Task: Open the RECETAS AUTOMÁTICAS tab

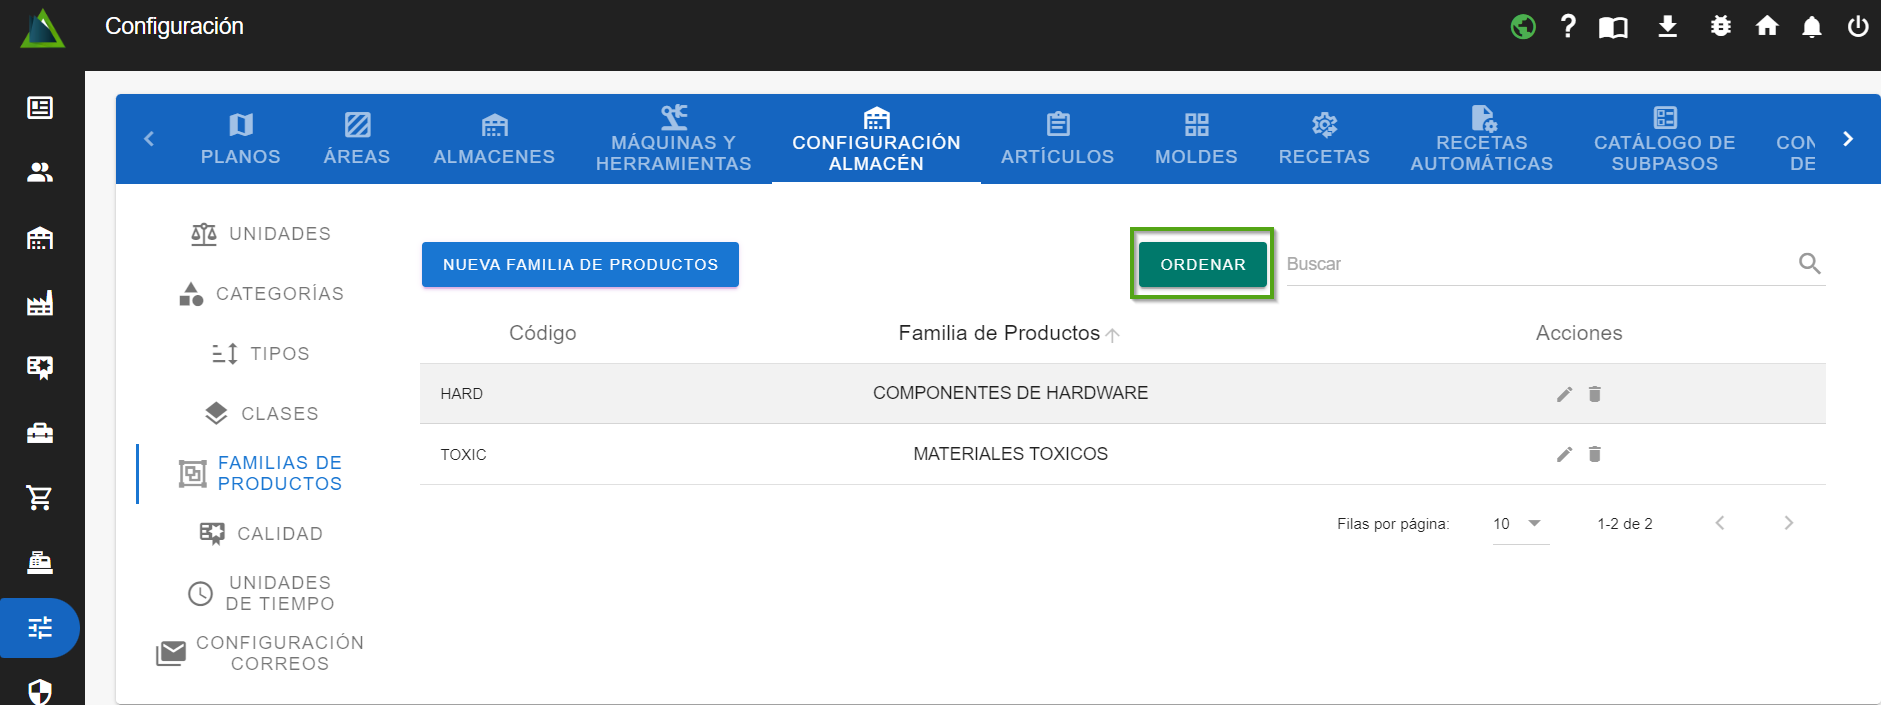Action: [x=1481, y=139]
